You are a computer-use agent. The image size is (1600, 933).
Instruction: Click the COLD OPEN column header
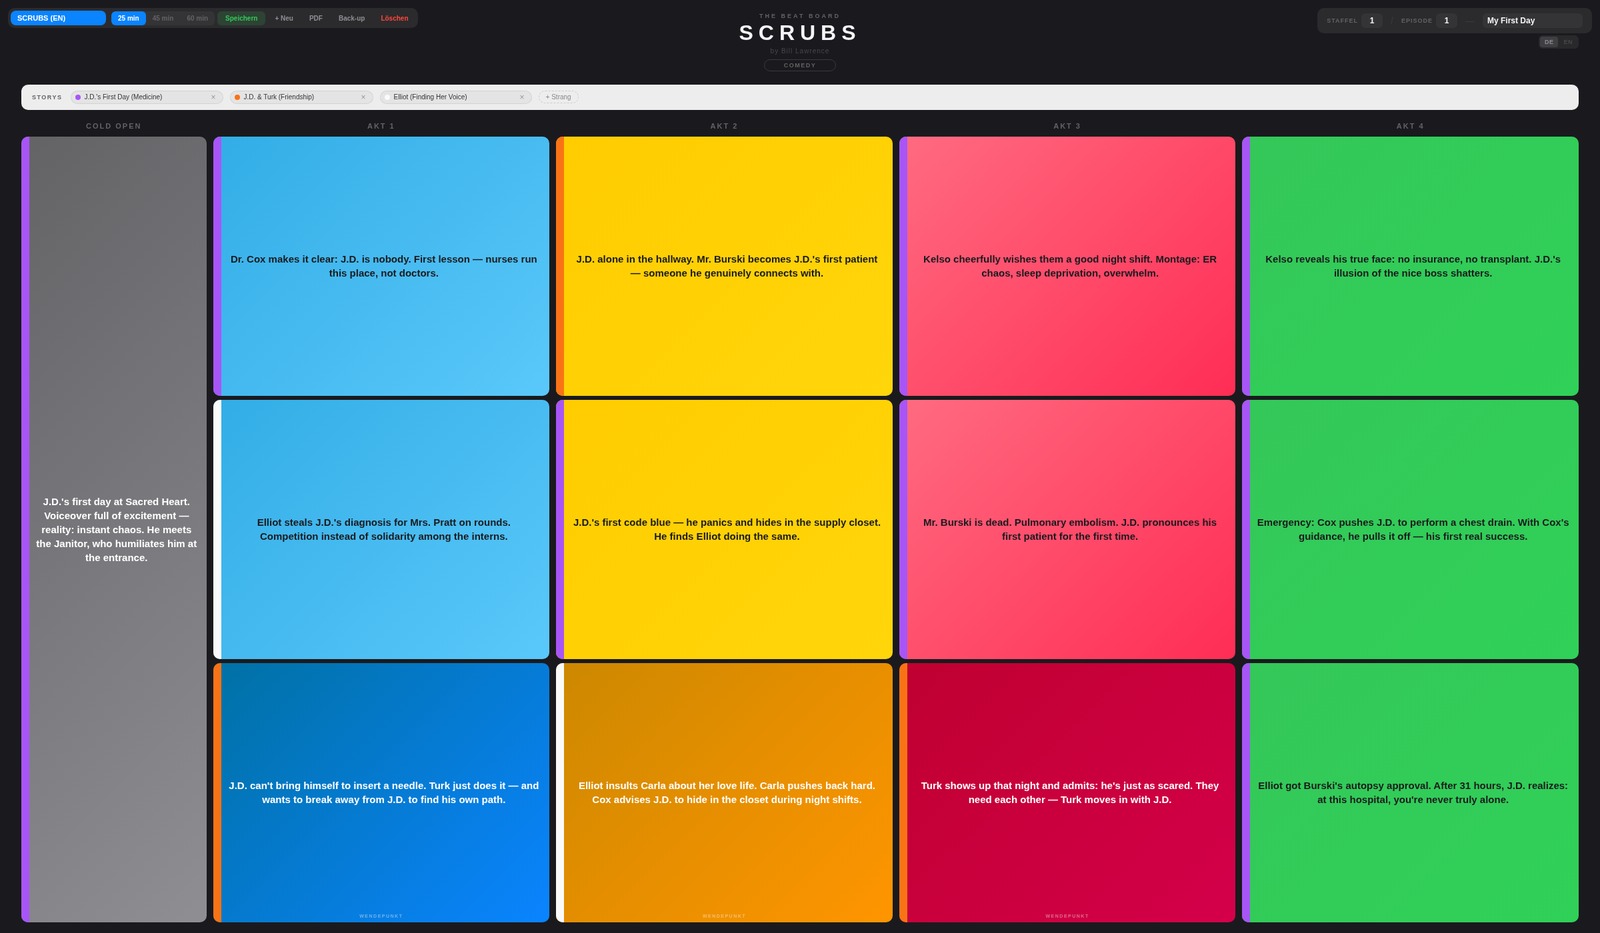[x=114, y=126]
